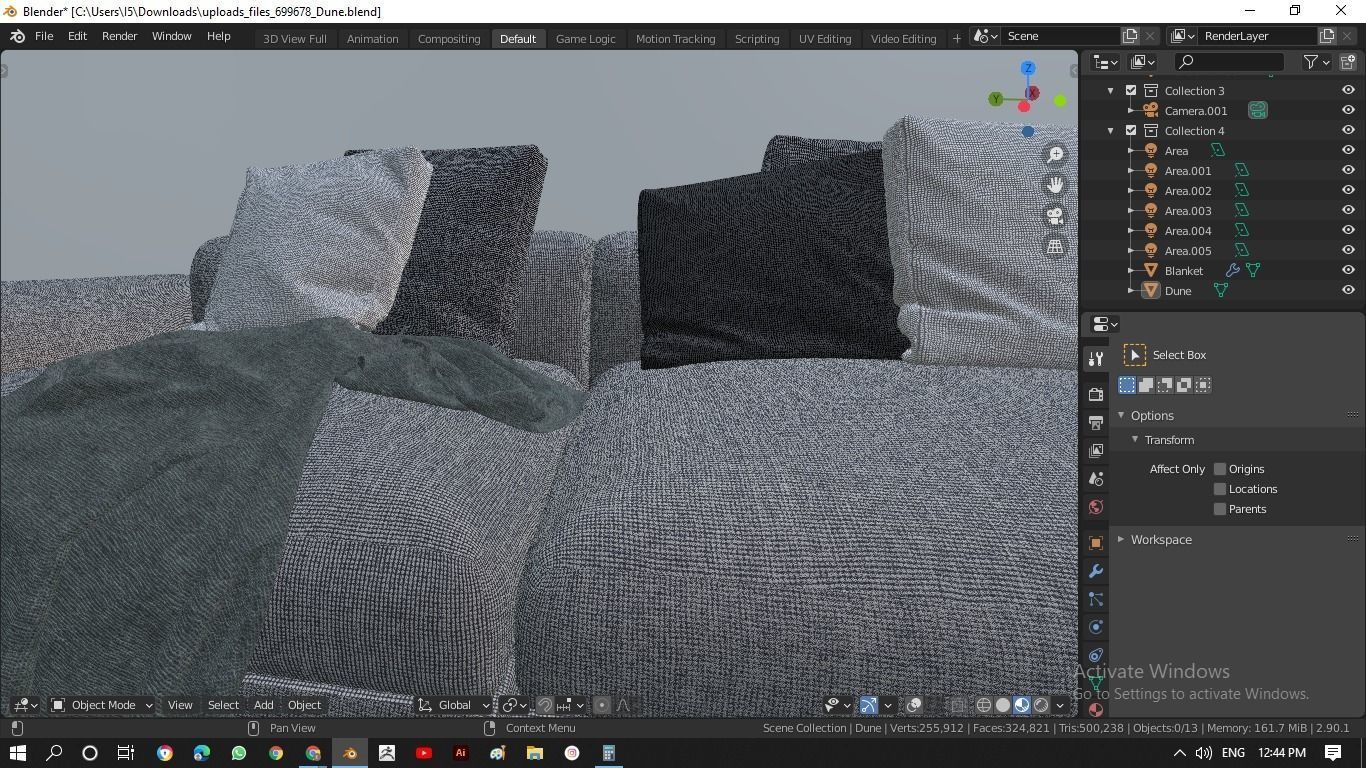Select the Set selection mode icon
This screenshot has width=1366, height=768.
(x=1127, y=385)
